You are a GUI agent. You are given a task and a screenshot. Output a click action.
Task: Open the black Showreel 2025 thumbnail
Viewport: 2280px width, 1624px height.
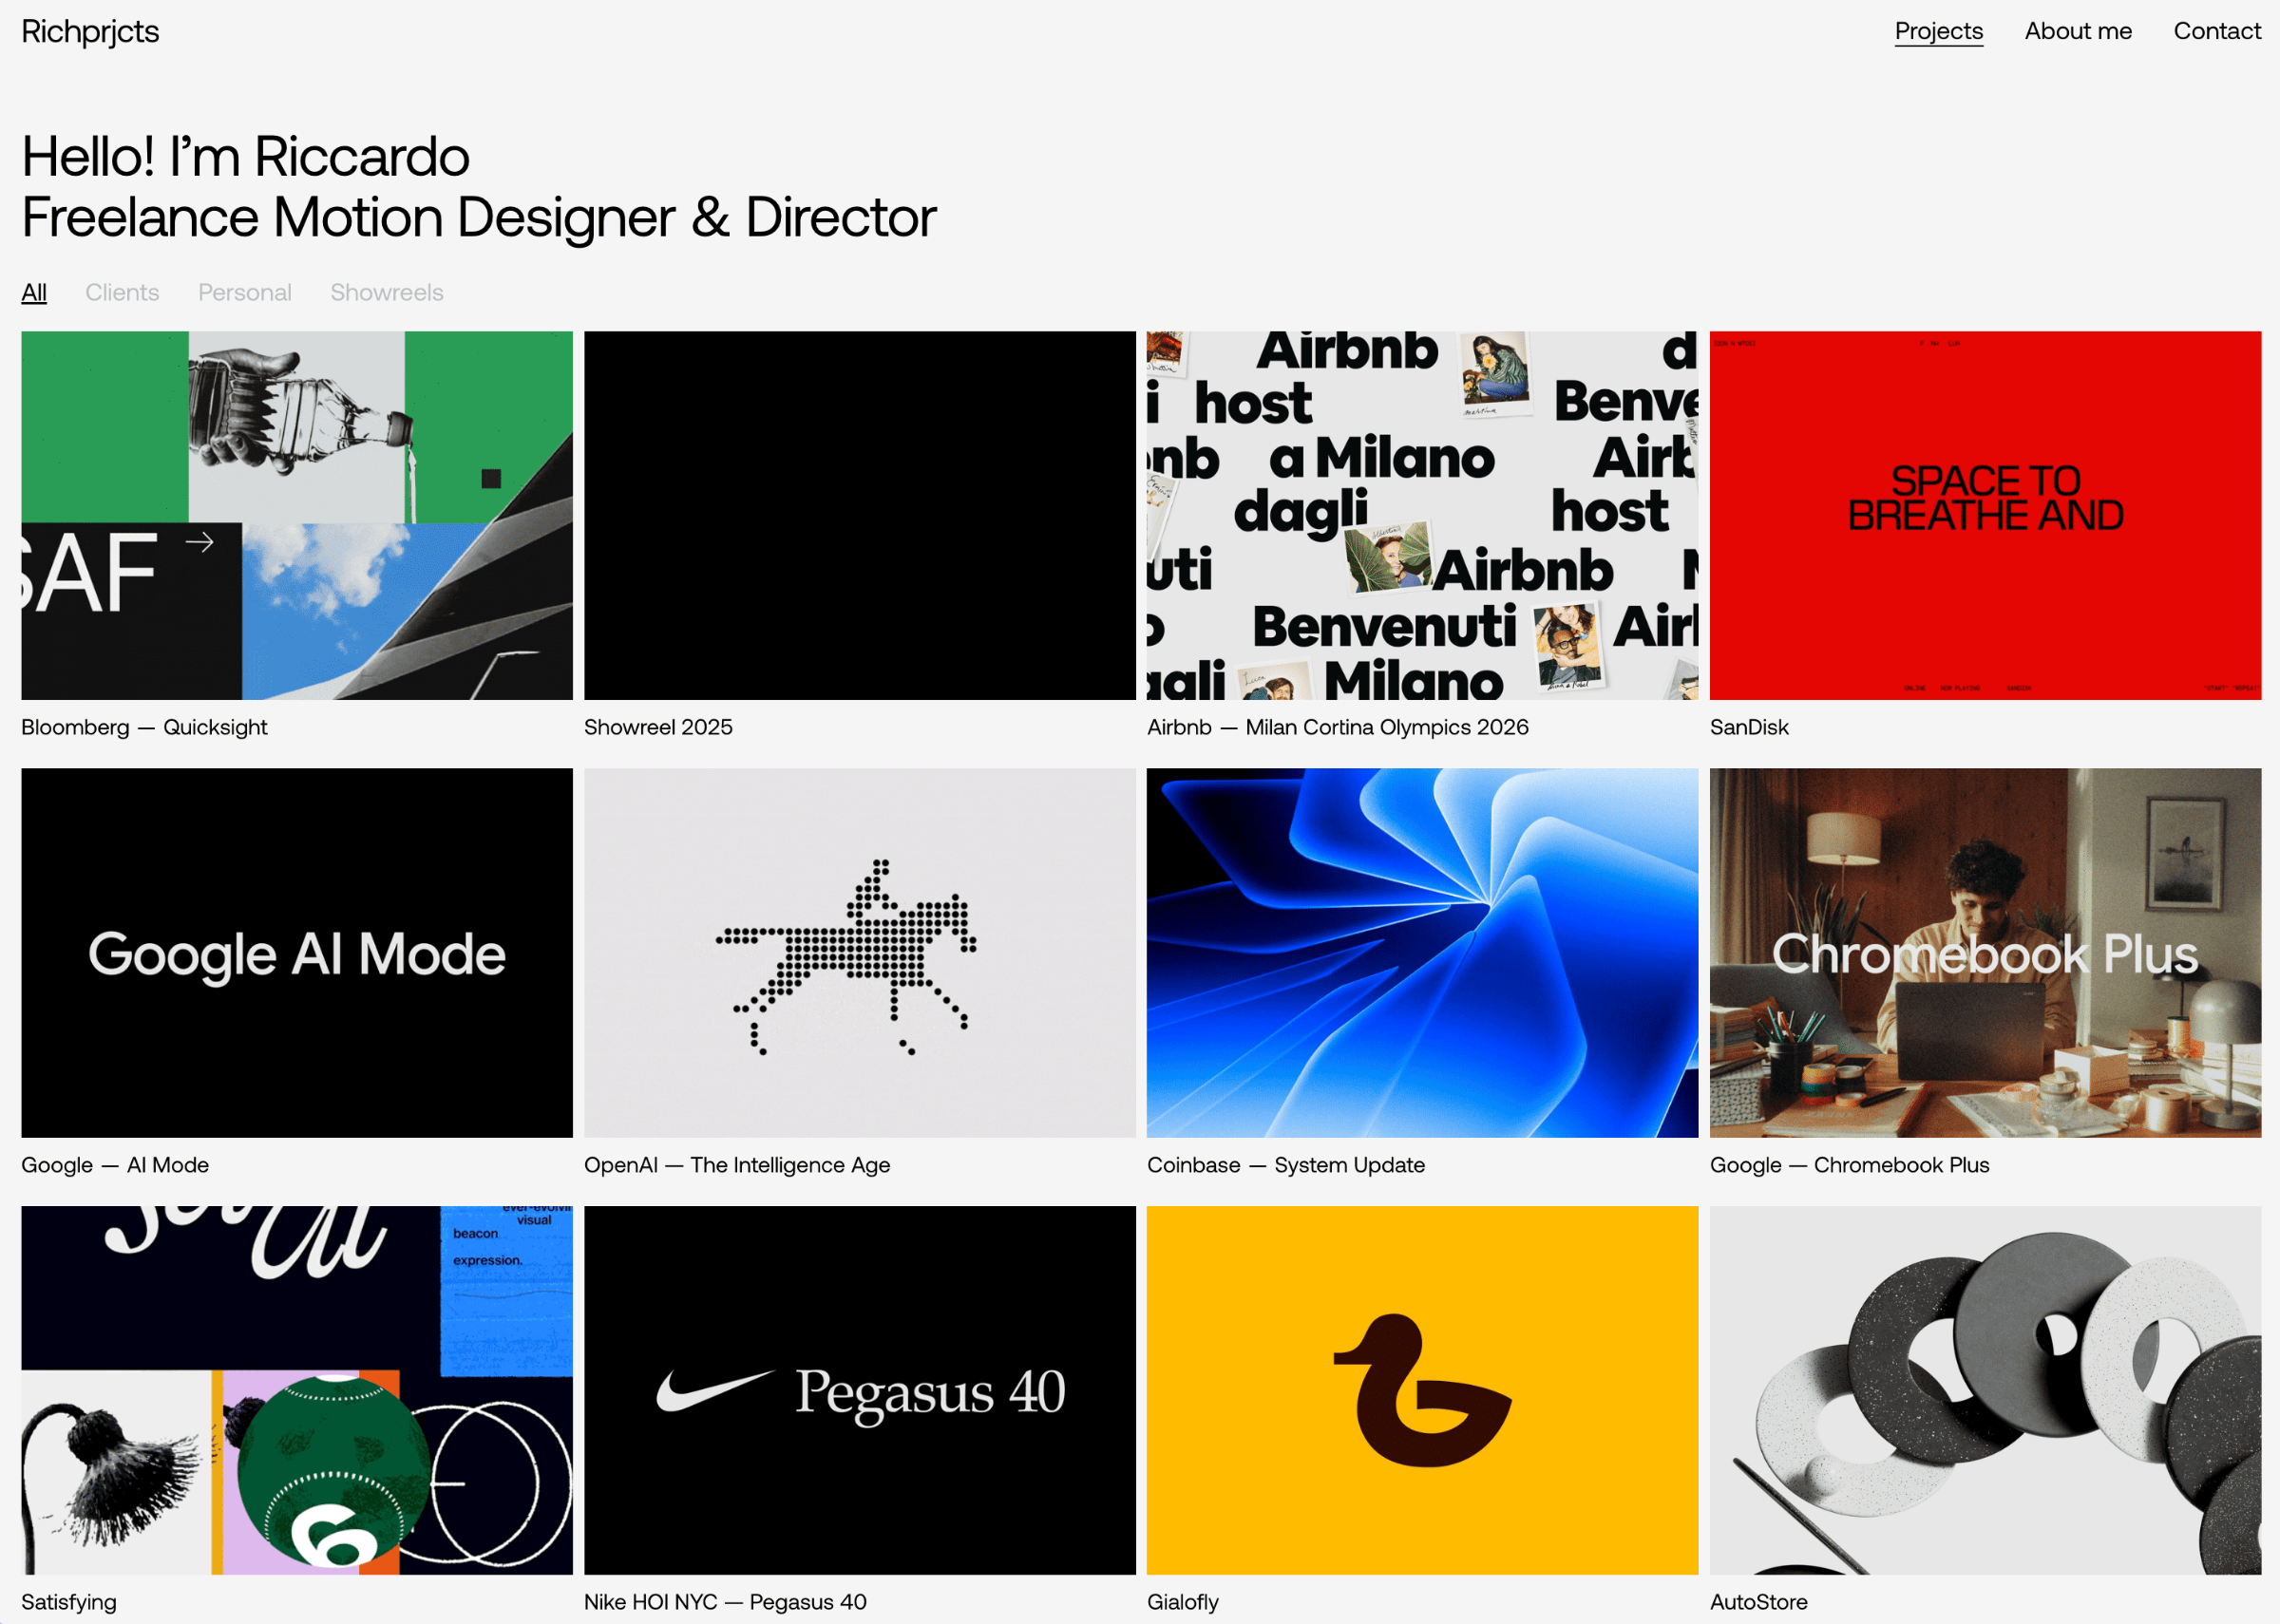[x=860, y=515]
